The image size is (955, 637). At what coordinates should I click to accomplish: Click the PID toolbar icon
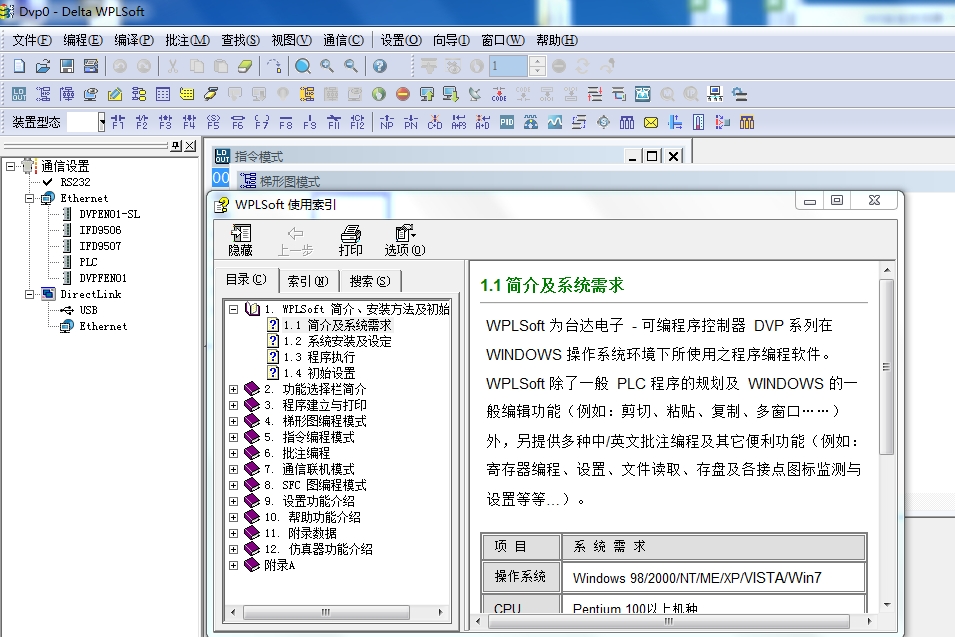507,122
